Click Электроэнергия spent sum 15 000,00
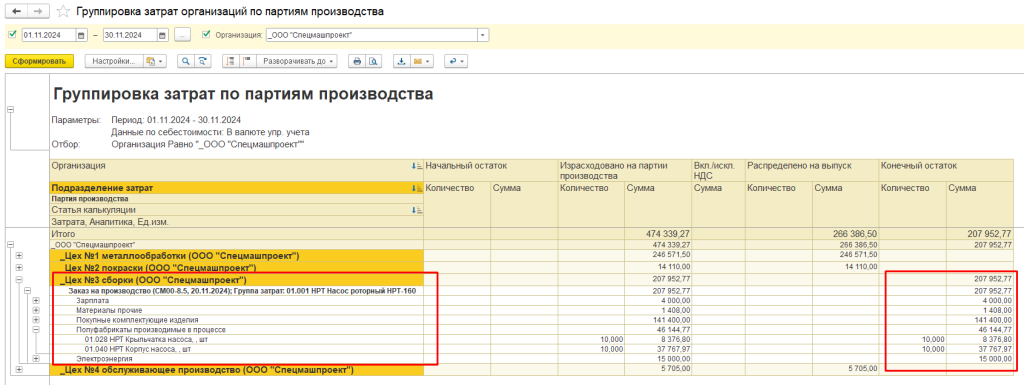This screenshot has width=1024, height=385. (x=658, y=358)
